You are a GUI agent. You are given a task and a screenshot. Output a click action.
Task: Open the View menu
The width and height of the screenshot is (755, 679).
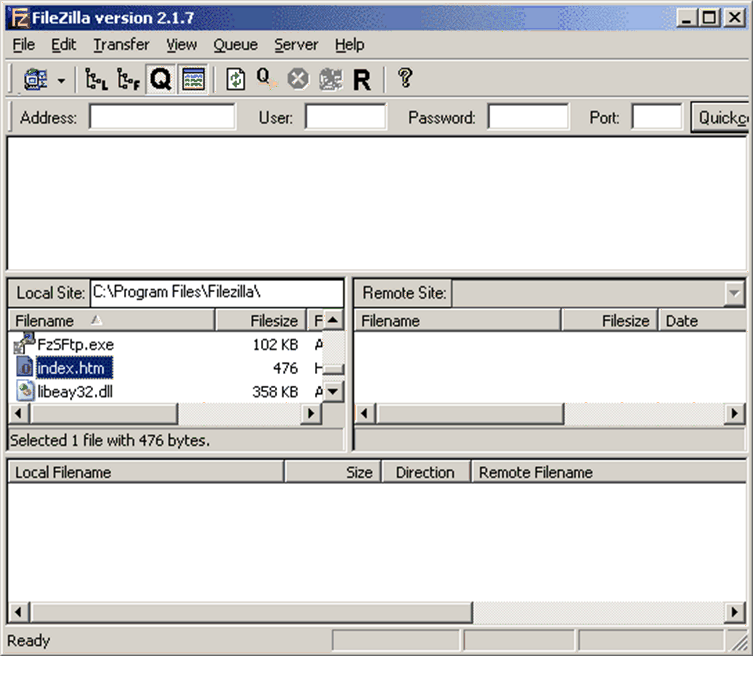(182, 45)
